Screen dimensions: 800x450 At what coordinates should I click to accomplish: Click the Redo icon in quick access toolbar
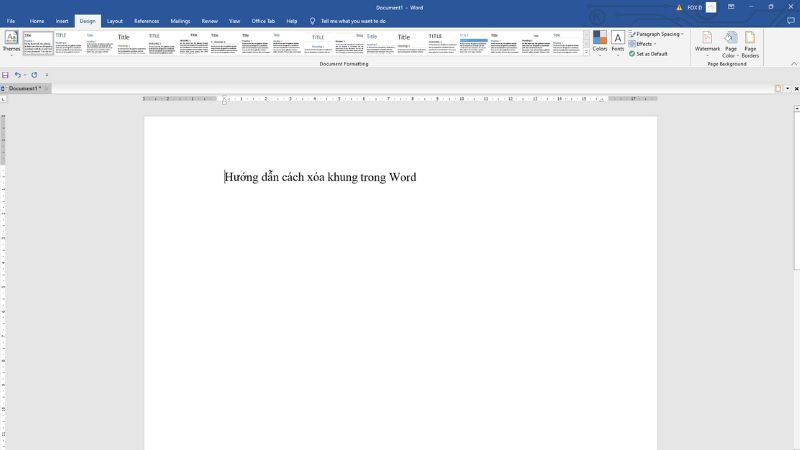[x=34, y=75]
